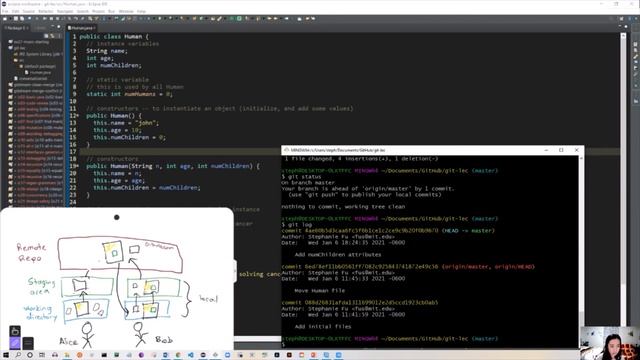Click the line 'int numChildren;' in editor
640x360 pixels.
tap(114, 65)
